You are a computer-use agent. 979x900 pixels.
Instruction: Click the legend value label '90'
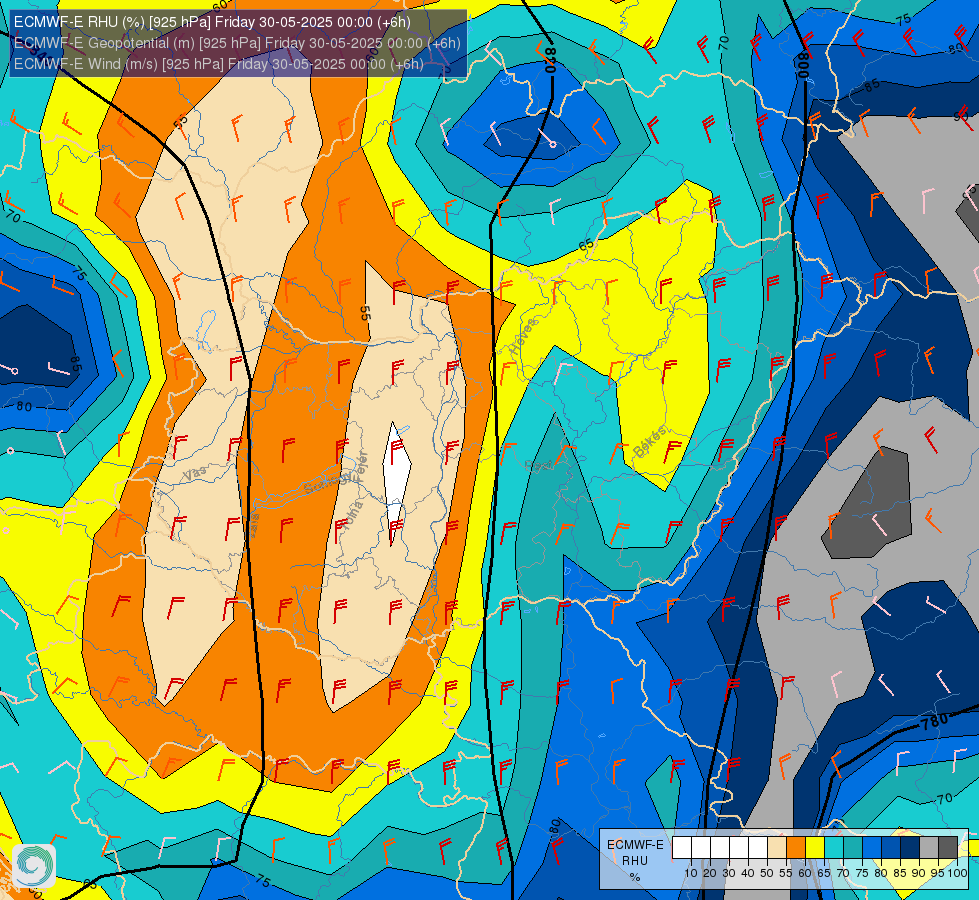[x=918, y=873]
